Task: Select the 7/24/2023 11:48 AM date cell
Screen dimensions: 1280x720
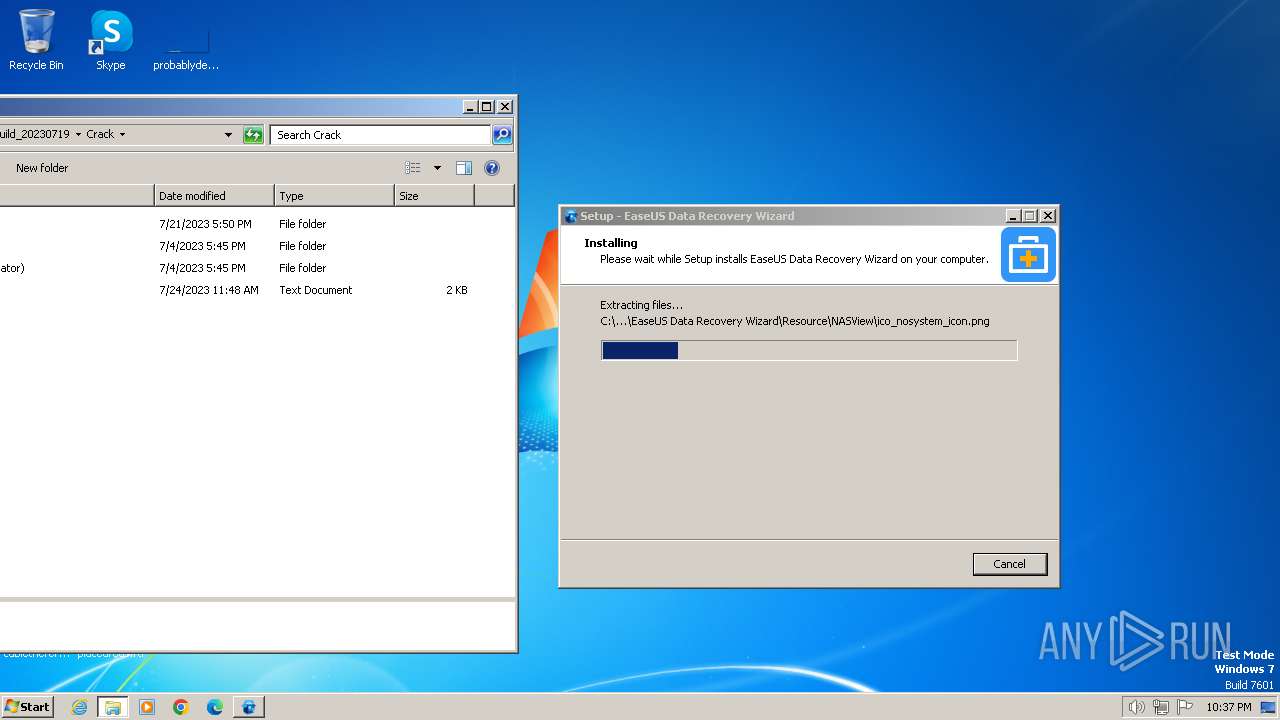Action: point(209,290)
